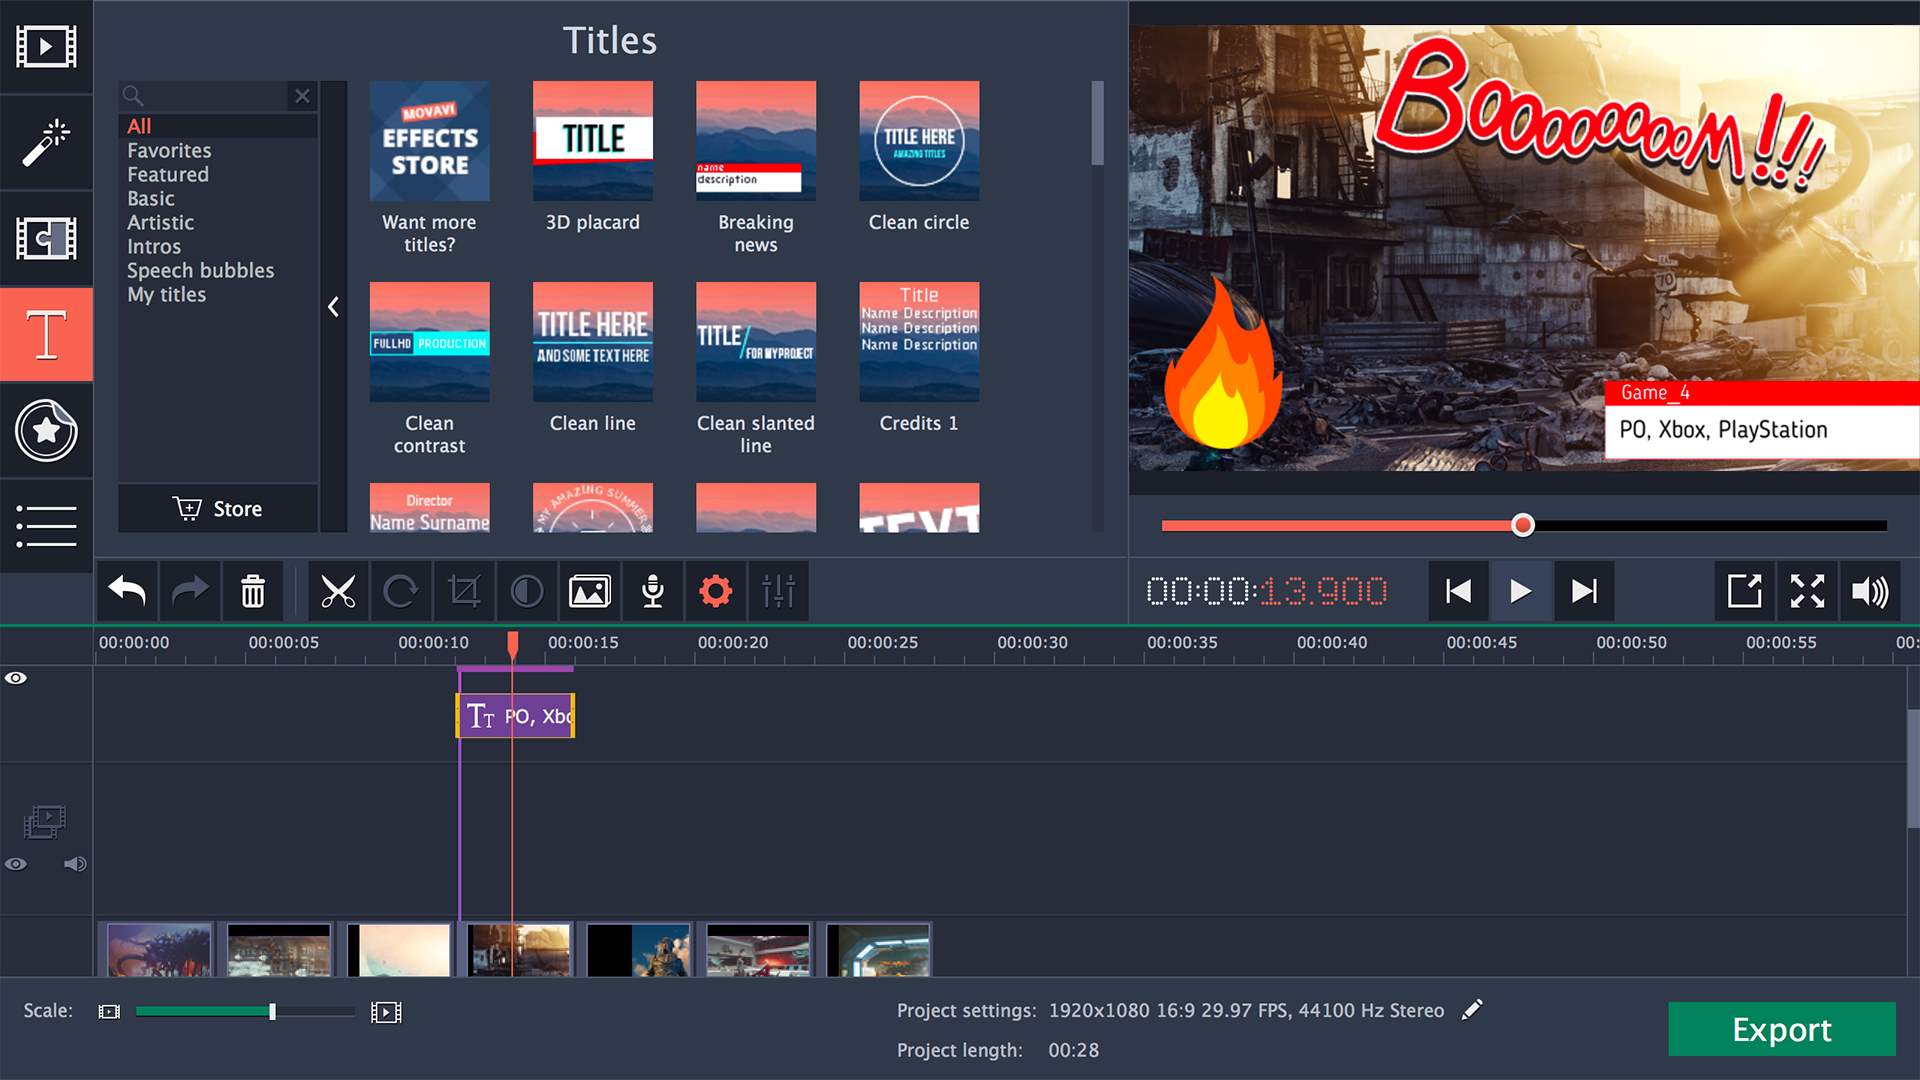Expand the Featured titles category
Viewport: 1920px width, 1080px height.
click(165, 174)
